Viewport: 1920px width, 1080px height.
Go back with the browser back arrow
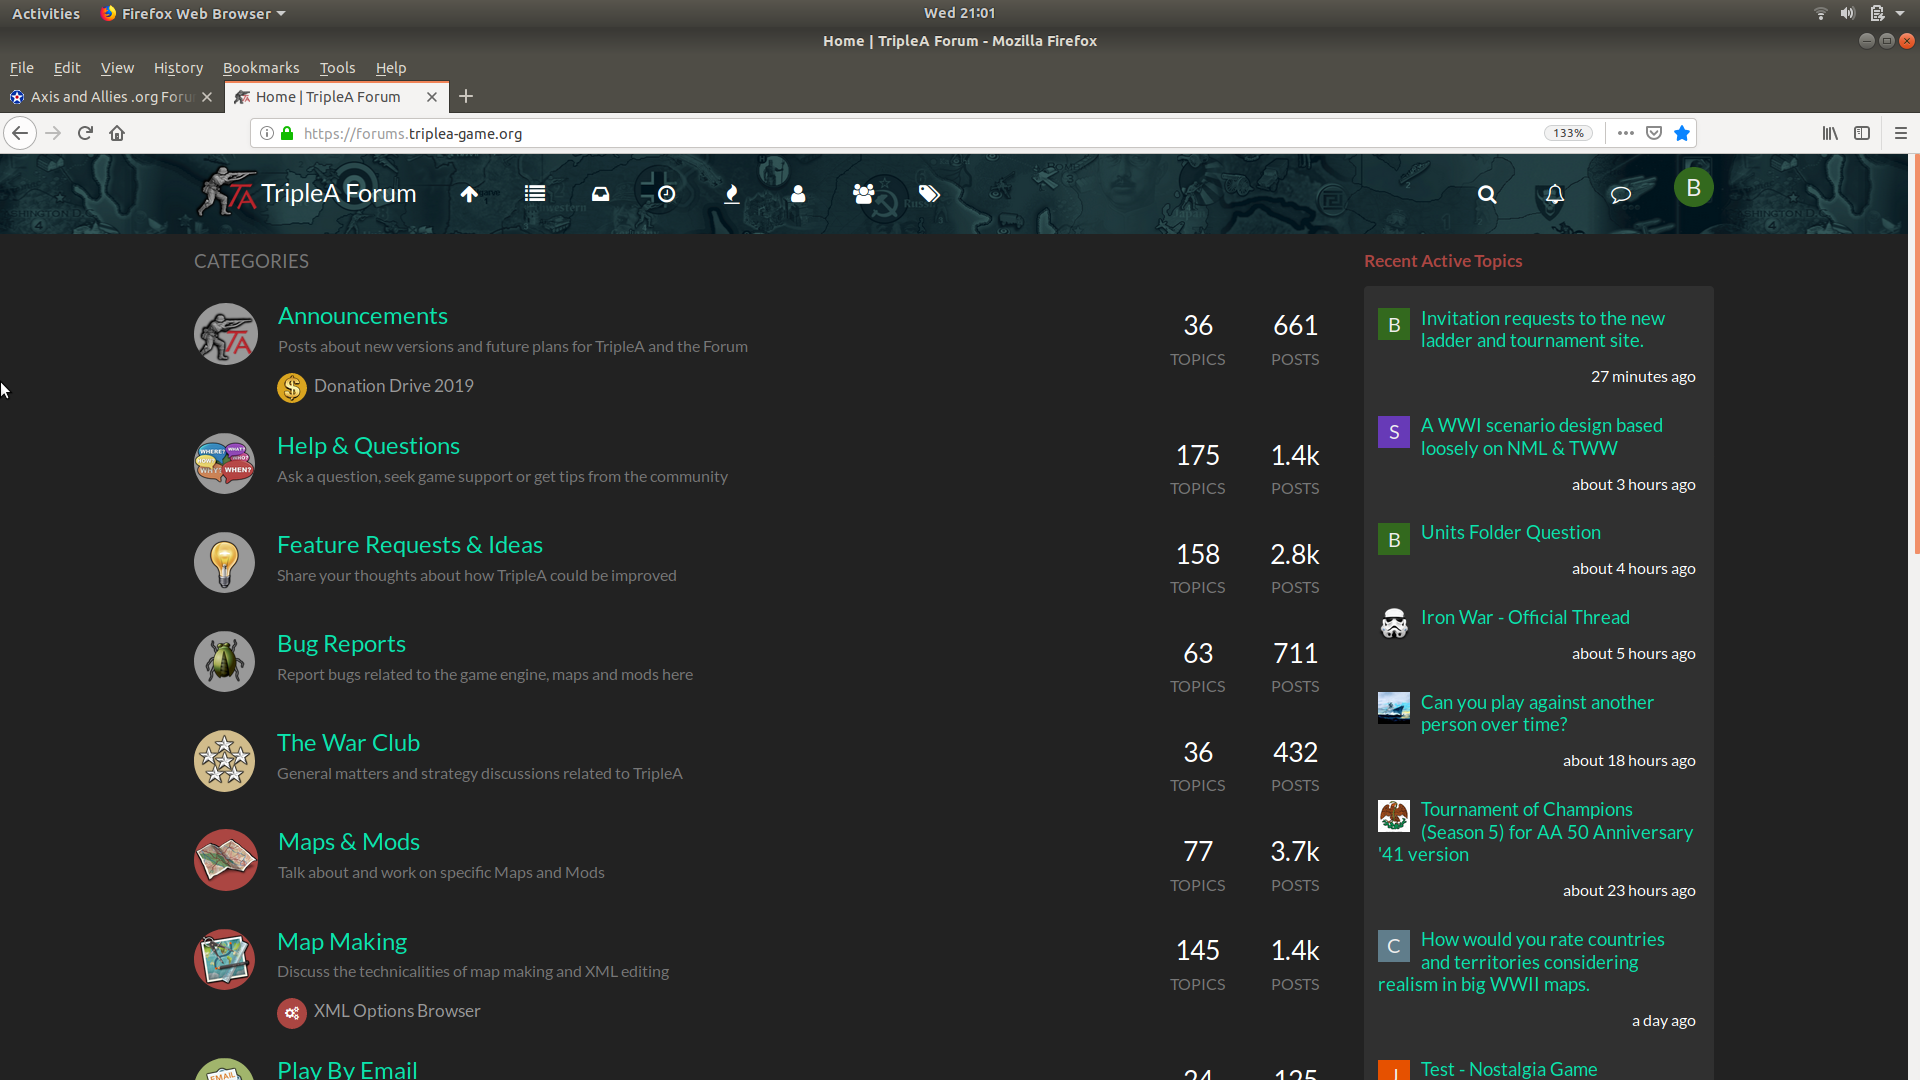20,133
